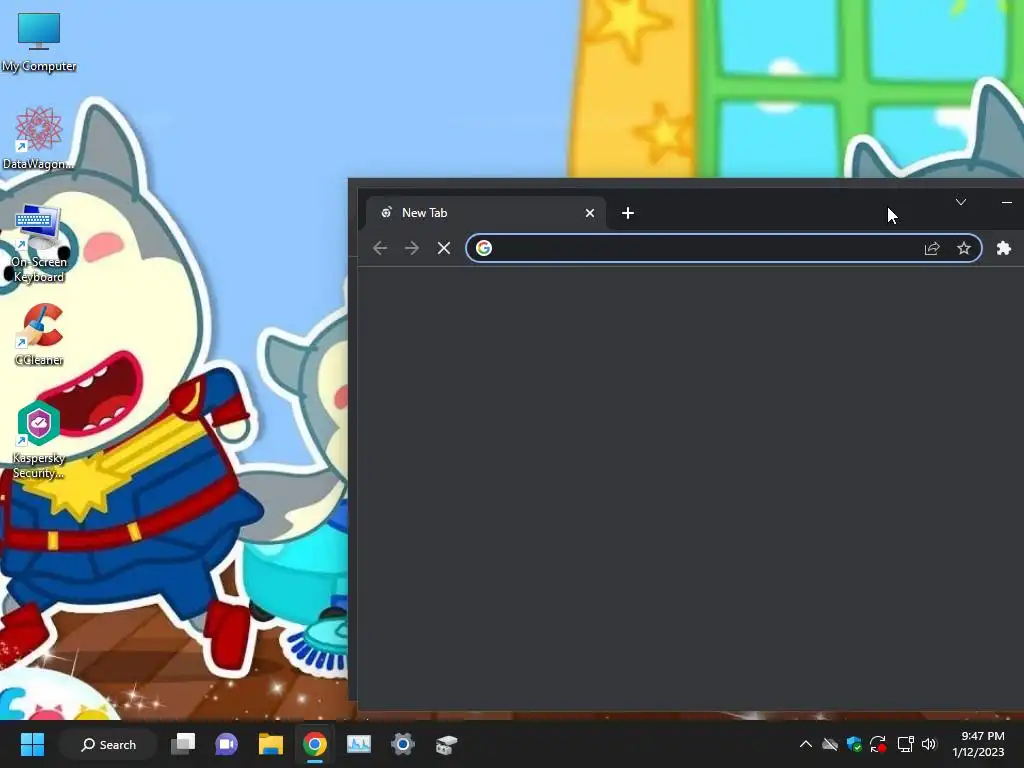The width and height of the screenshot is (1024, 768).
Task: Minimize the Chrome window
Action: 1006,202
